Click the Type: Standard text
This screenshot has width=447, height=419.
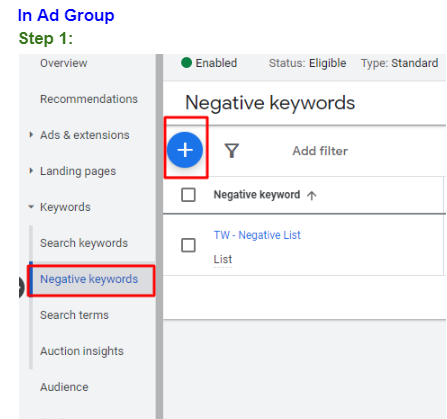tap(399, 63)
